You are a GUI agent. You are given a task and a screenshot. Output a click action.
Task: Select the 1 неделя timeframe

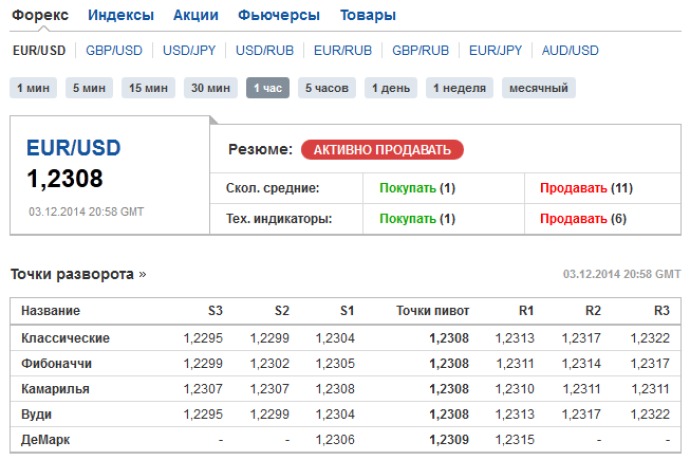pos(459,88)
